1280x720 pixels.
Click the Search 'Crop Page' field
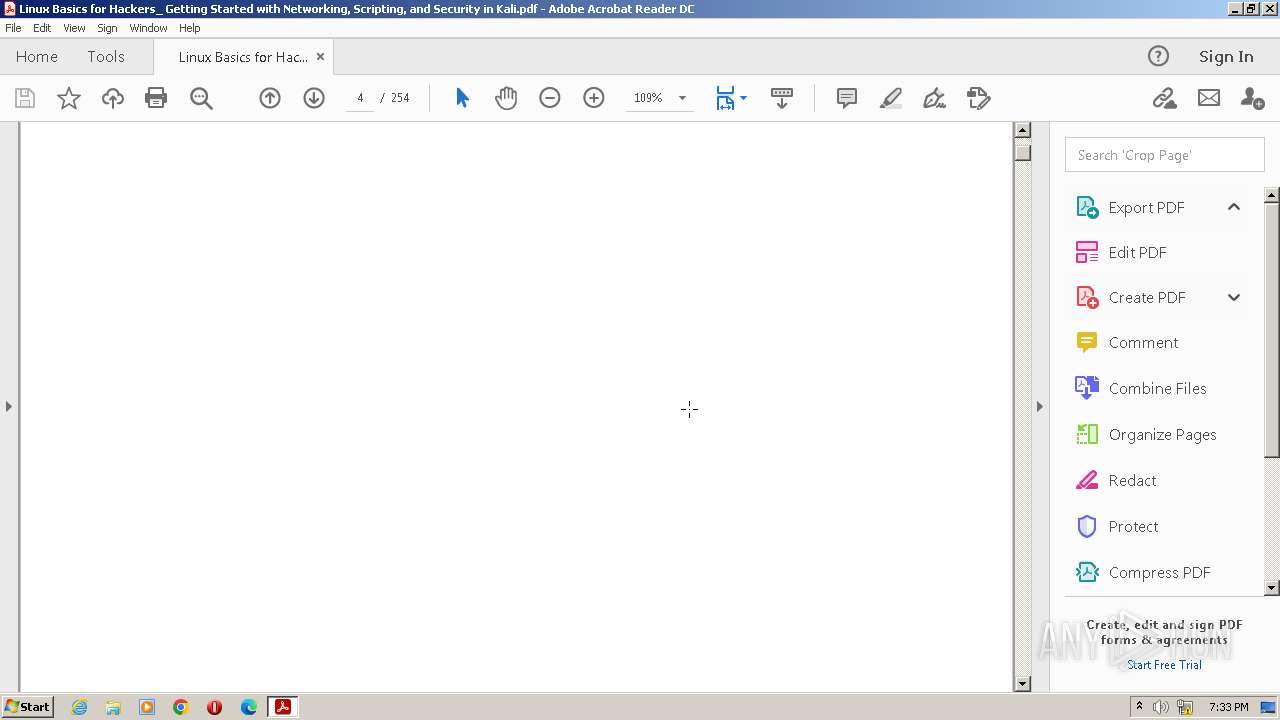coord(1165,155)
